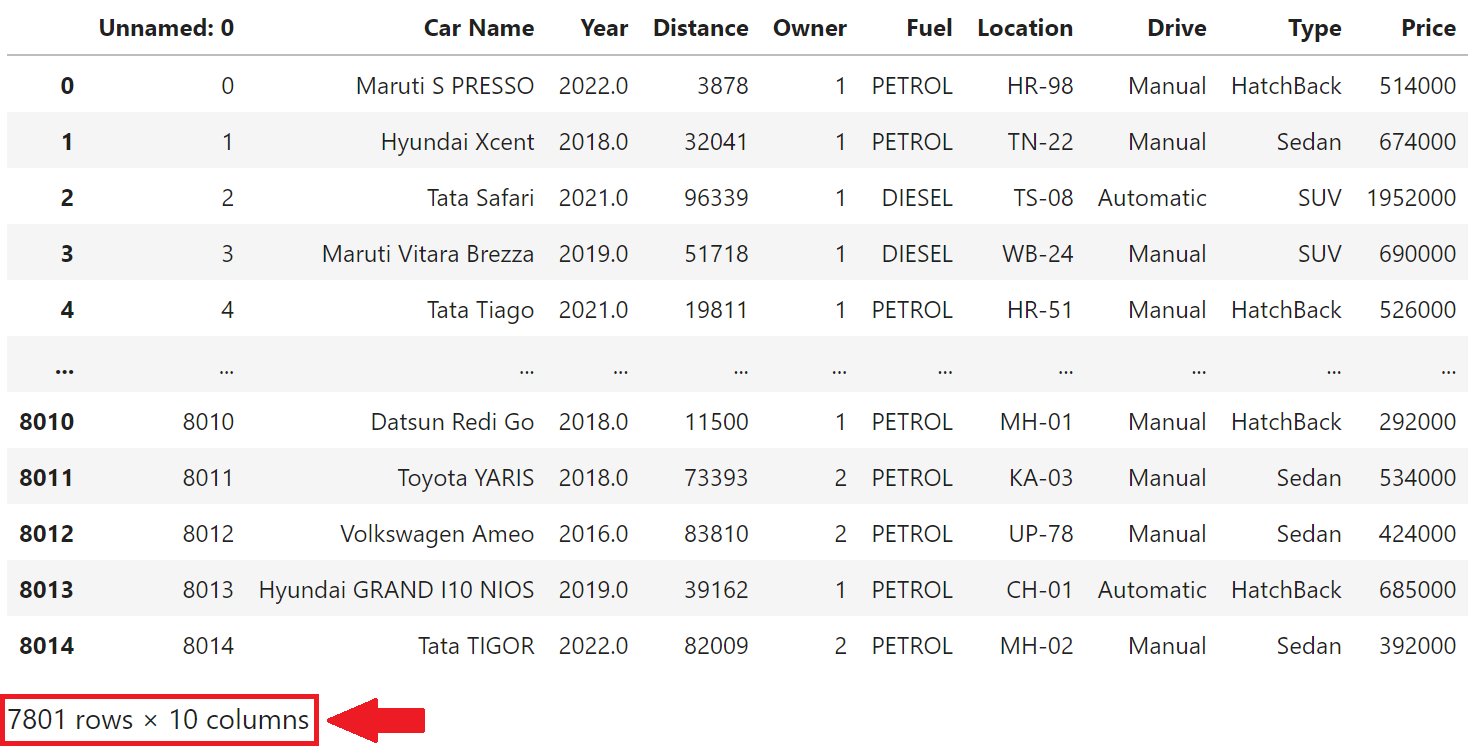Click 'DIESEL' in the Tata Safari row

[x=917, y=198]
